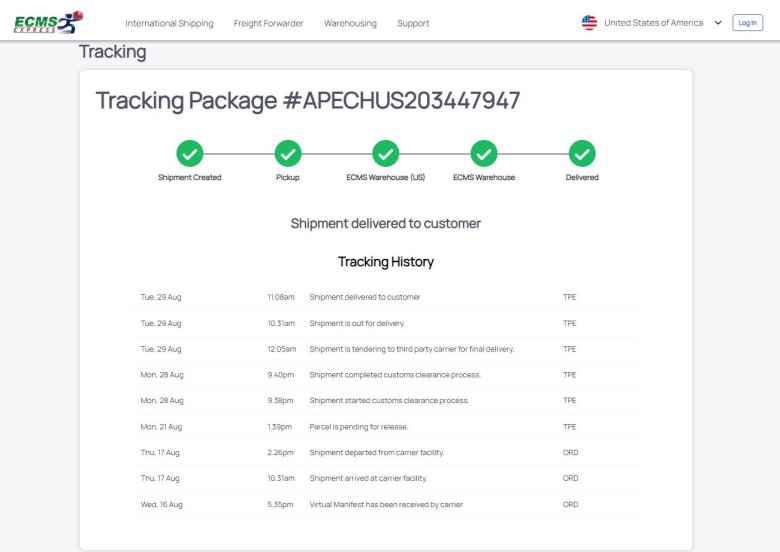Open the Warehousing menu item

pyautogui.click(x=350, y=23)
